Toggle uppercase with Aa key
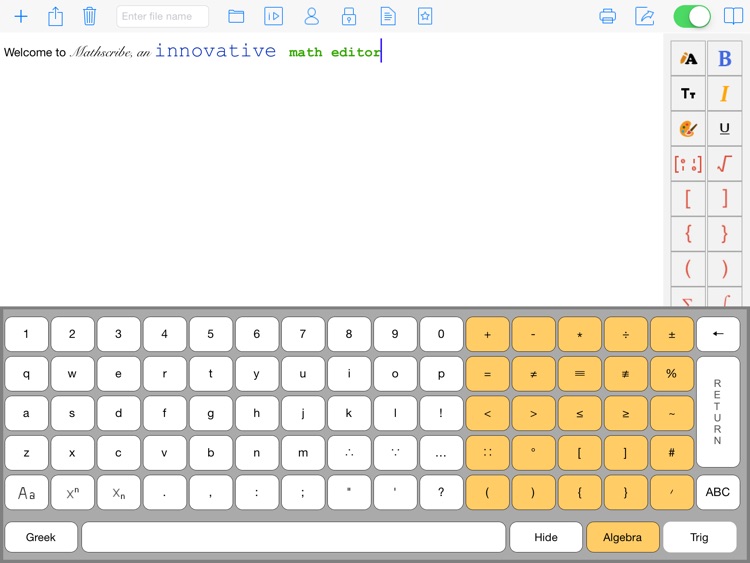This screenshot has height=563, width=750. point(27,492)
